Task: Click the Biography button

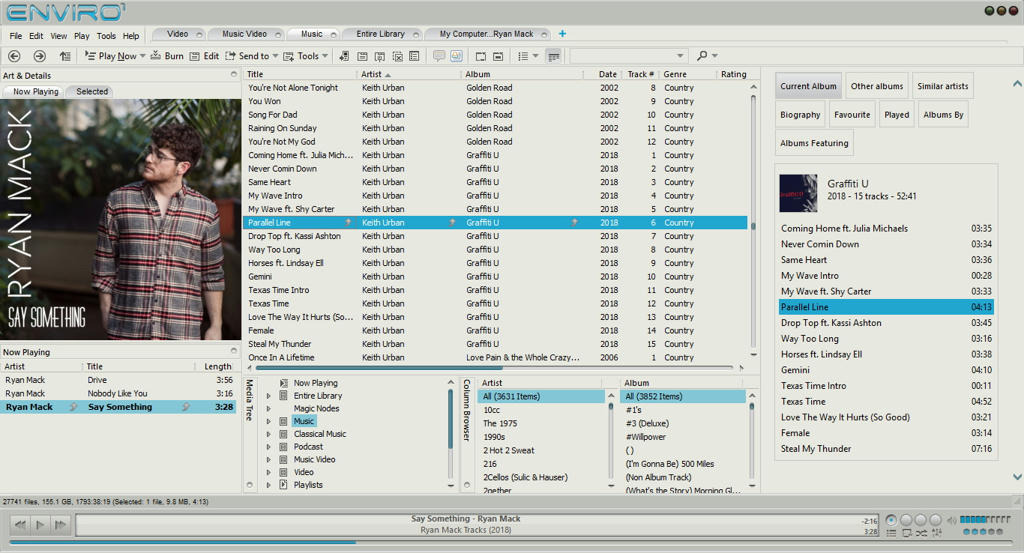Action: click(800, 115)
